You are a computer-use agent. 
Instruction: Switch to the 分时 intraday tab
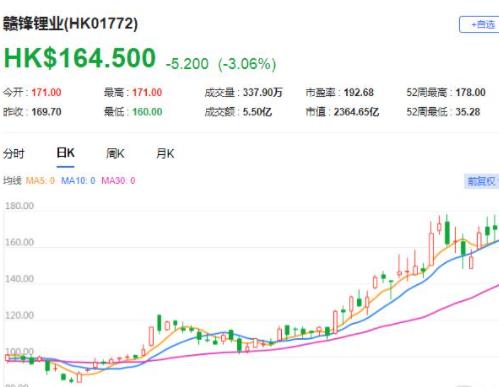pos(14,154)
